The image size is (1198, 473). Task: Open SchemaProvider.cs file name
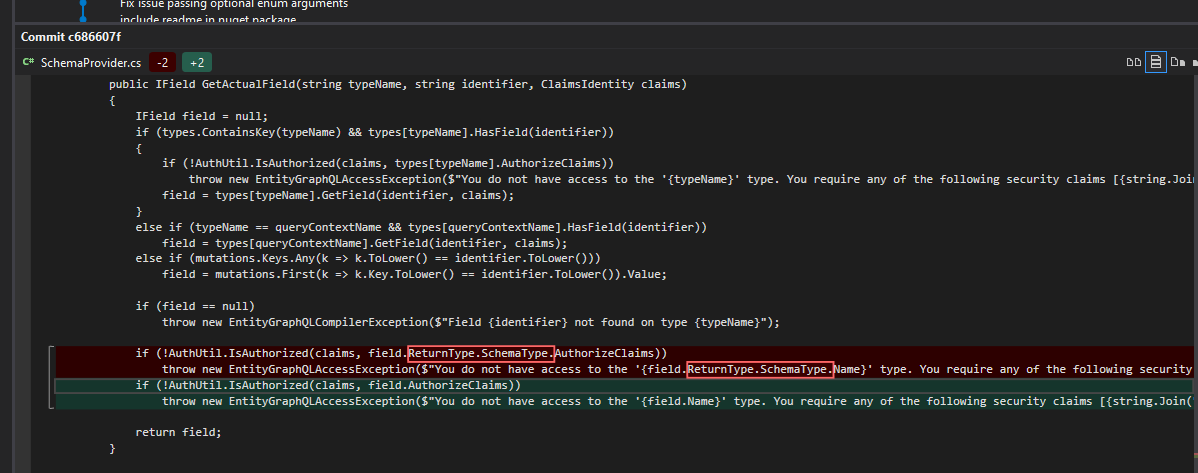(91, 63)
